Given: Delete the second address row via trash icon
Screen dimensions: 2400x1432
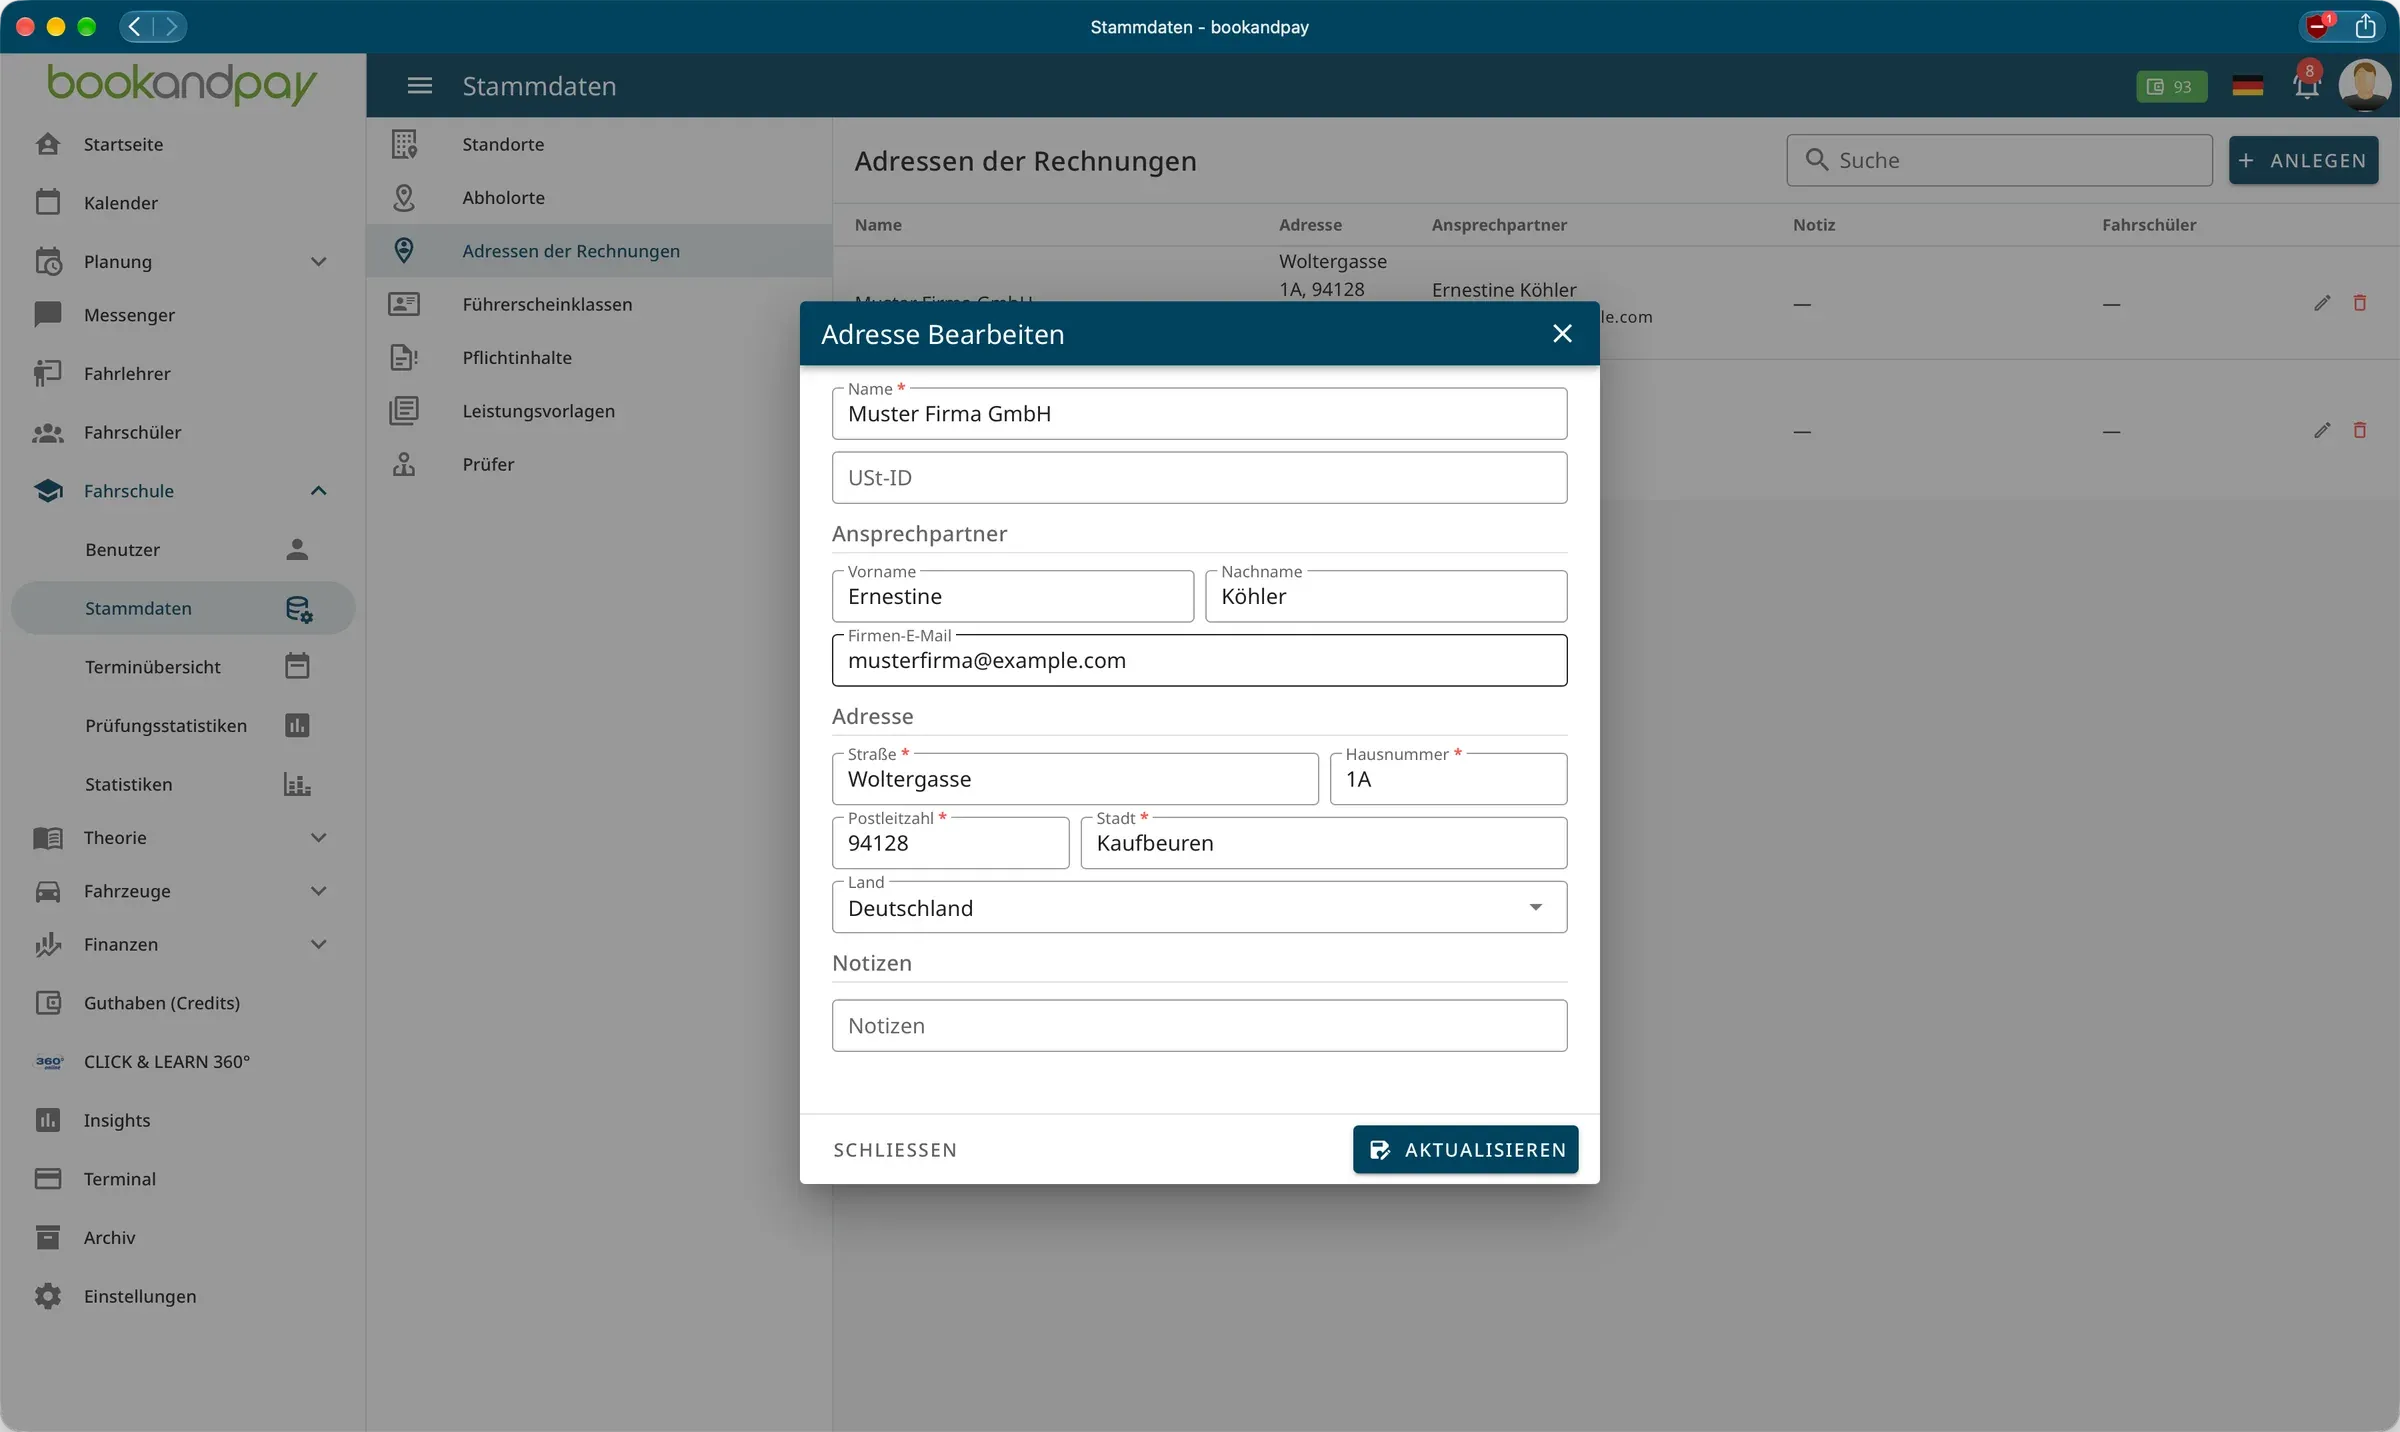Looking at the screenshot, I should coord(2360,430).
